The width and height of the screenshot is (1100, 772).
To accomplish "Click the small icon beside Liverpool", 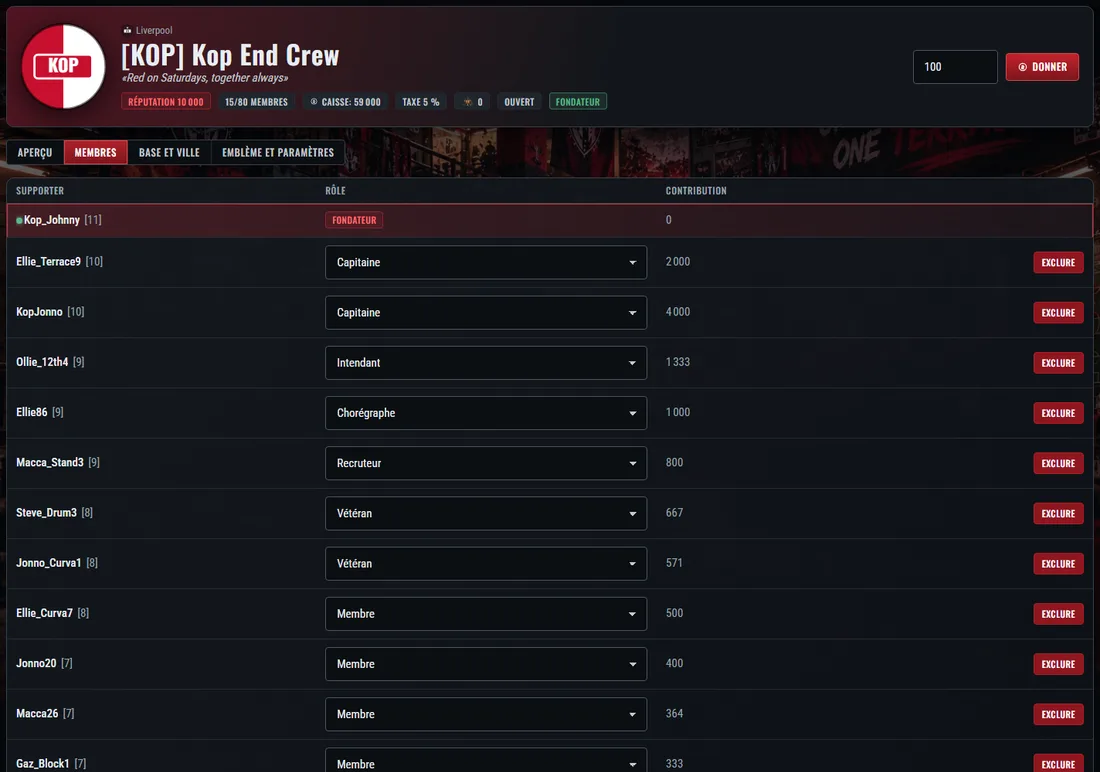I will [x=127, y=30].
